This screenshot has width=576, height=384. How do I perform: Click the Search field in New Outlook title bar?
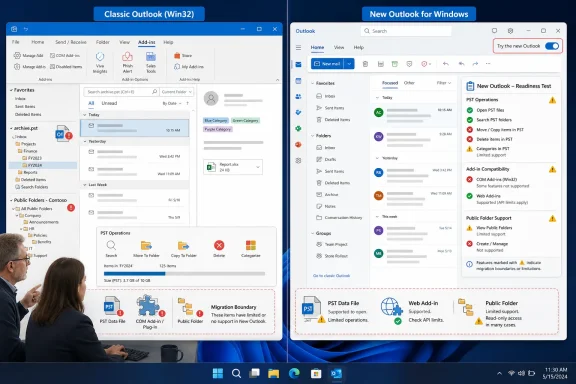[406, 31]
